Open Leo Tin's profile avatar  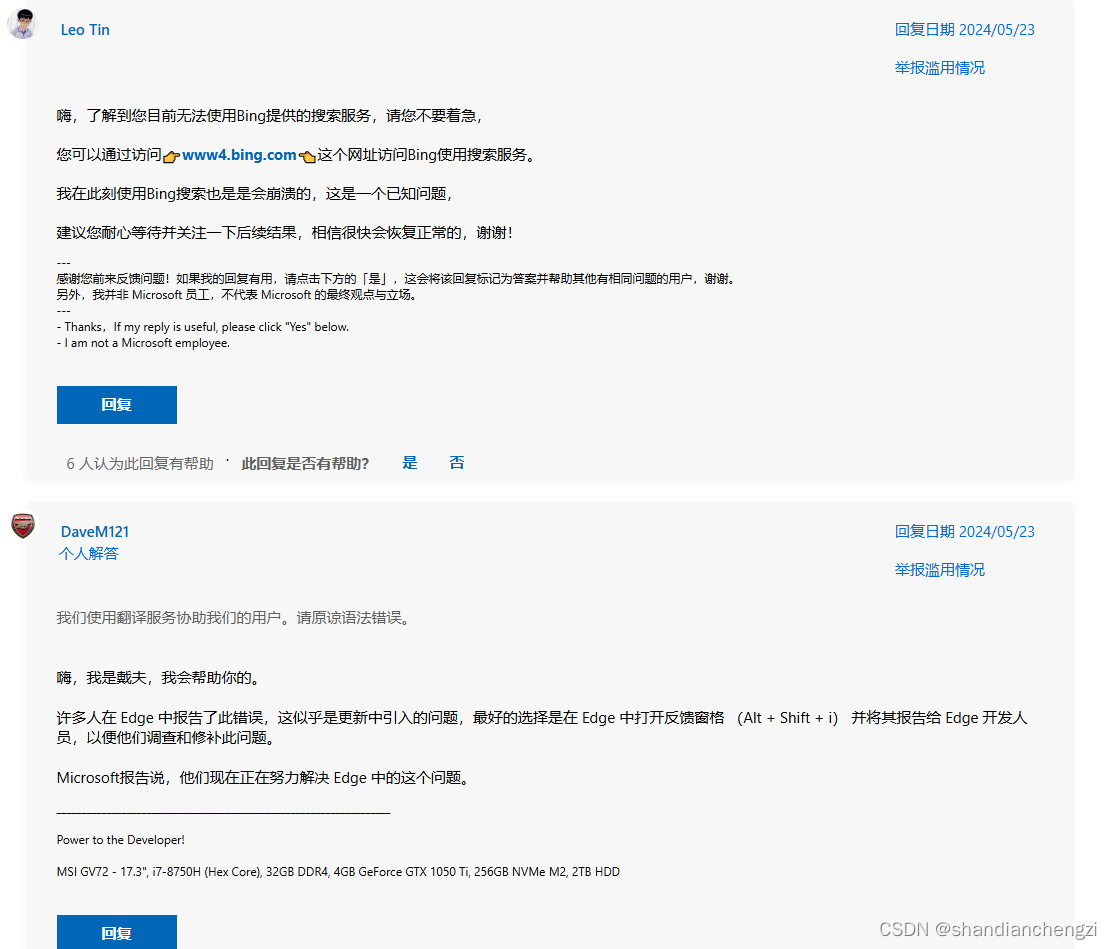point(22,24)
